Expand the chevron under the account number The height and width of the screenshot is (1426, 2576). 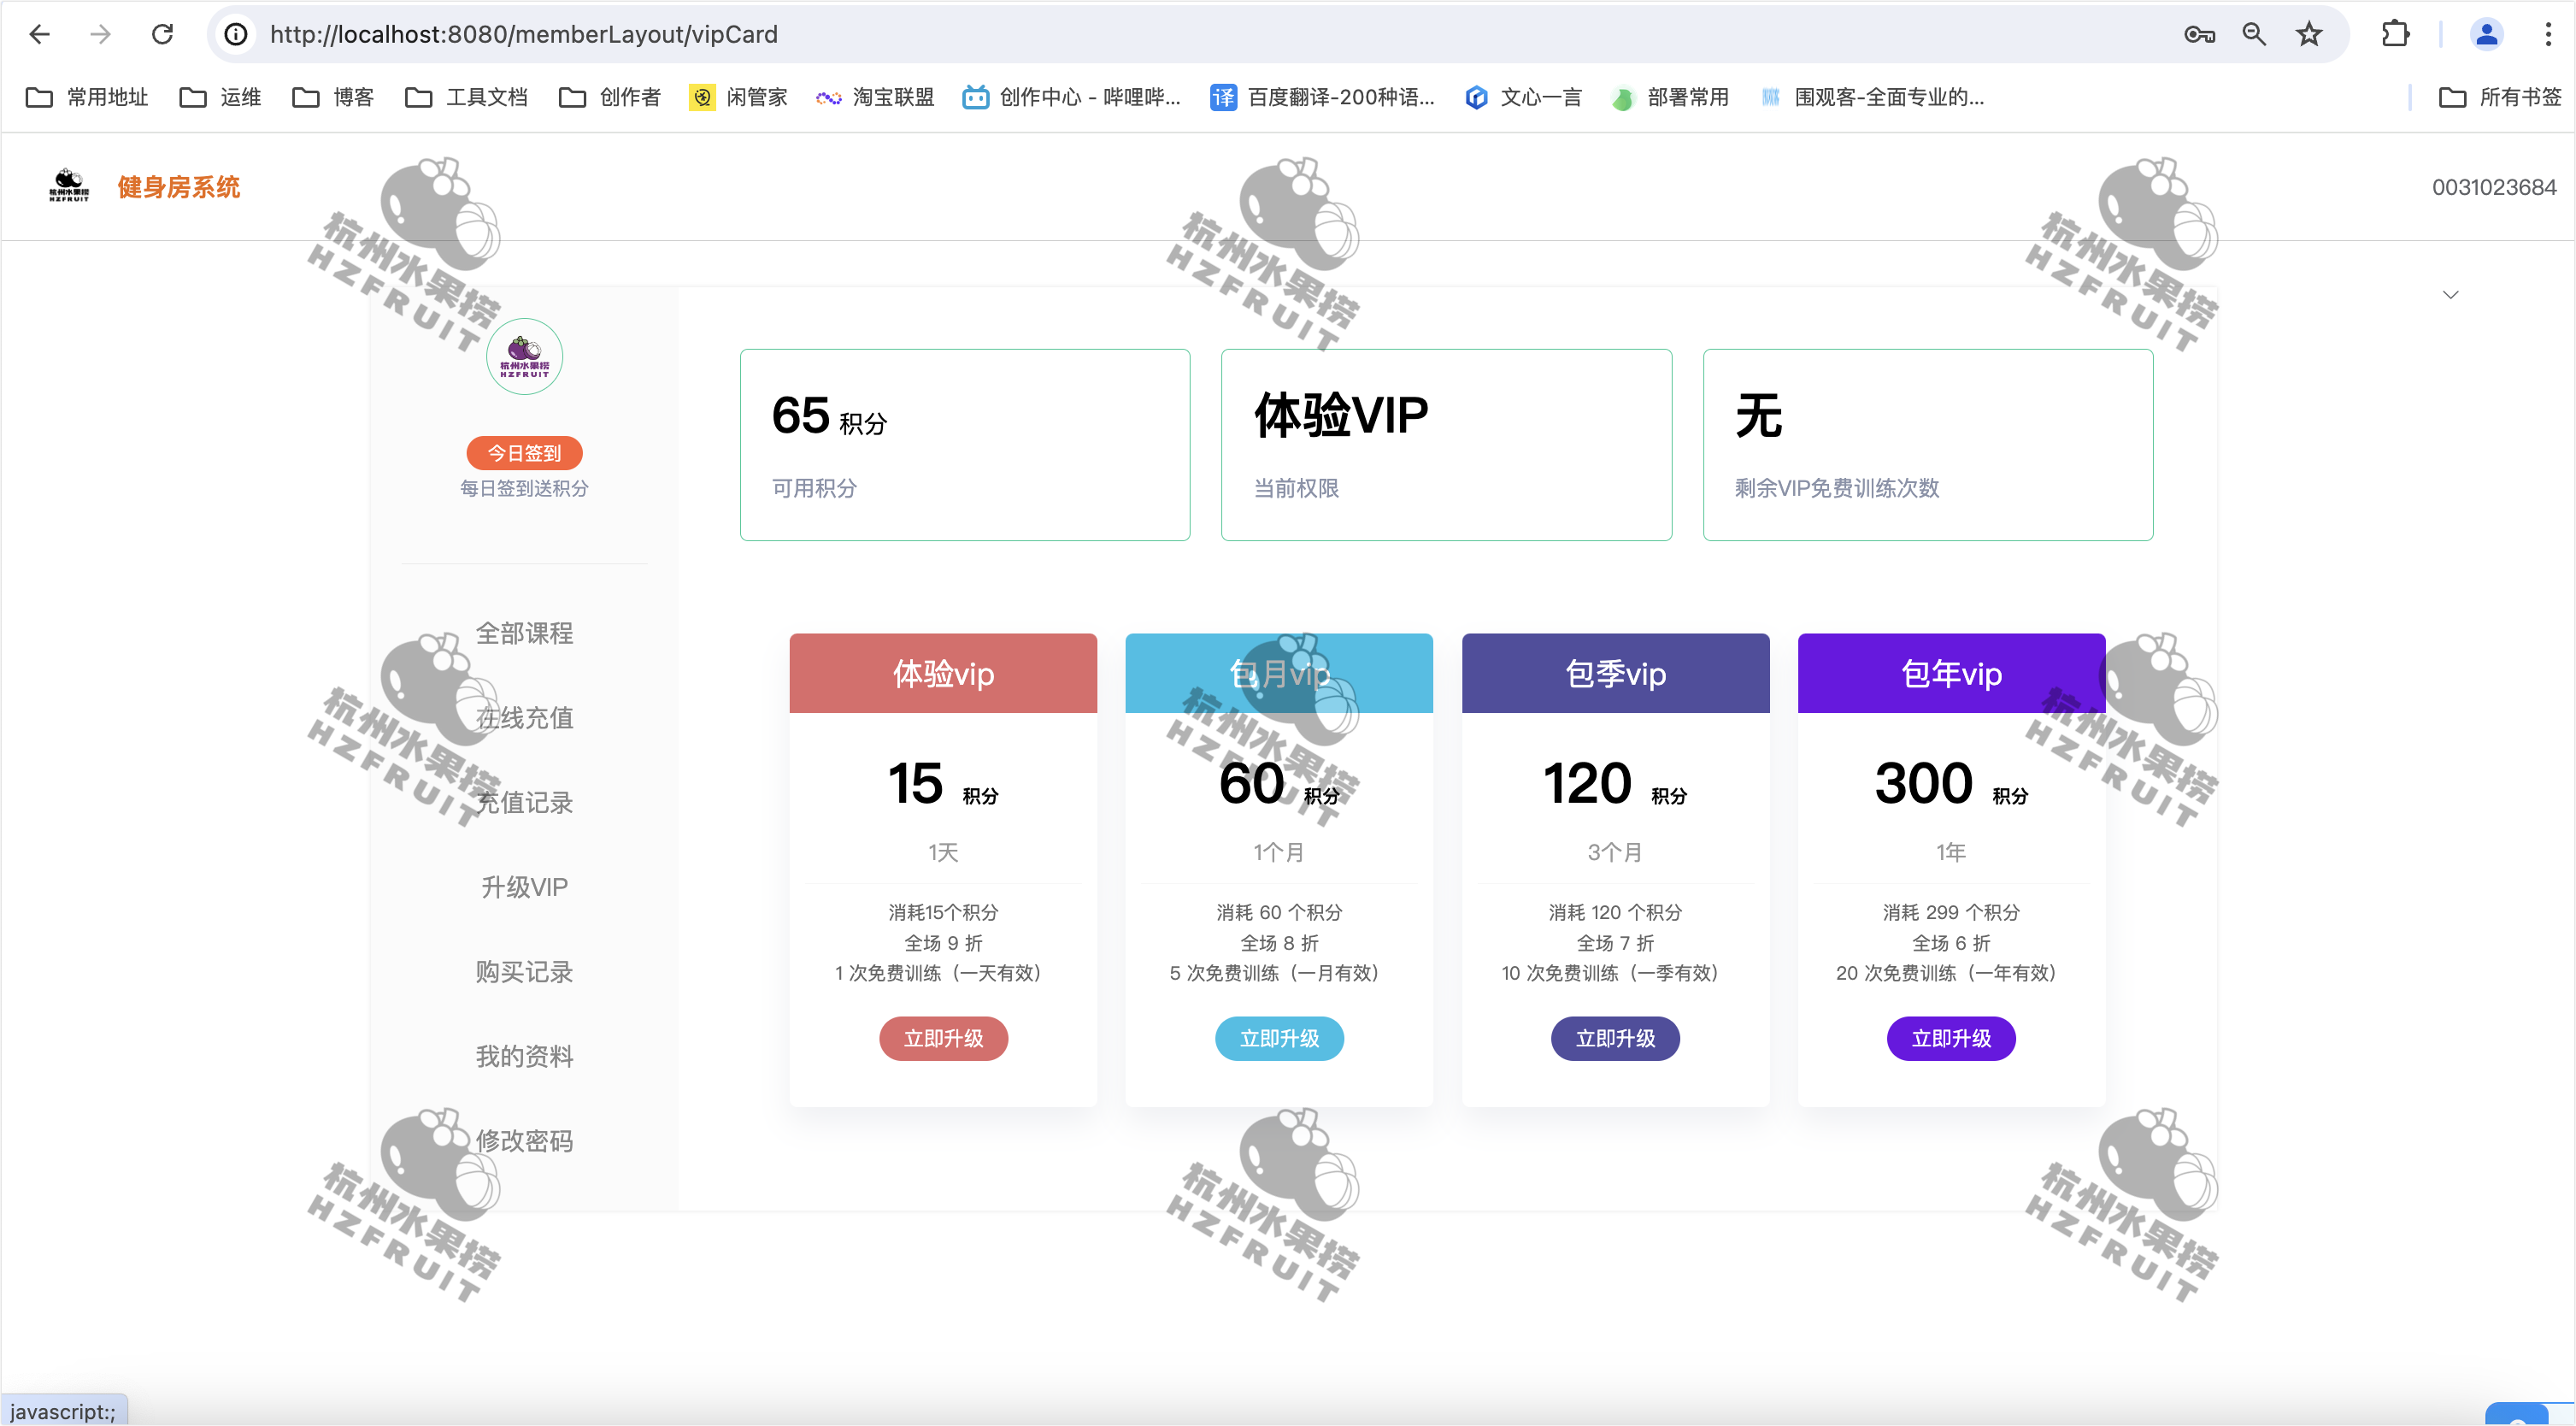2450,294
